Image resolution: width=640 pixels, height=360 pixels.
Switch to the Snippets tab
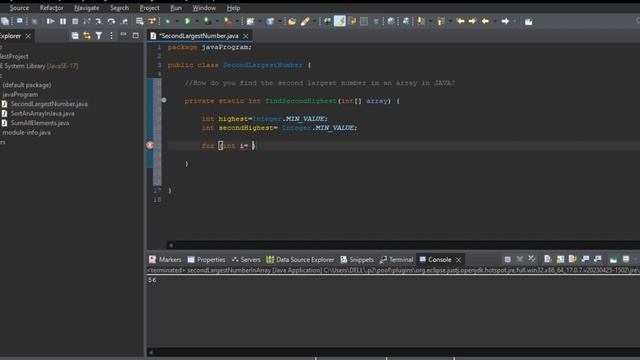(357, 260)
